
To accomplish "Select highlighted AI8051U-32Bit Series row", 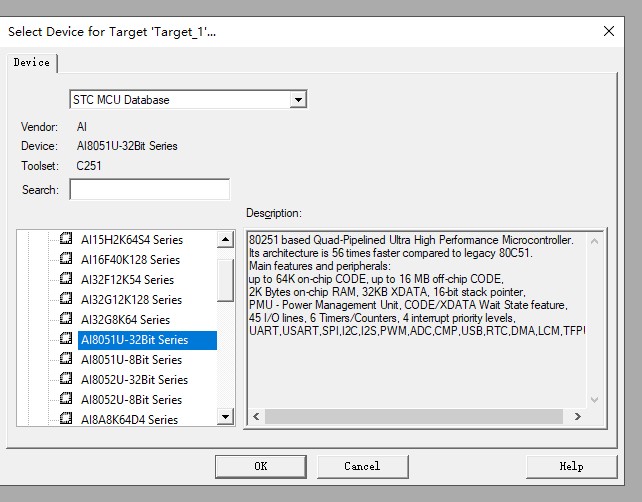I will 147,340.
